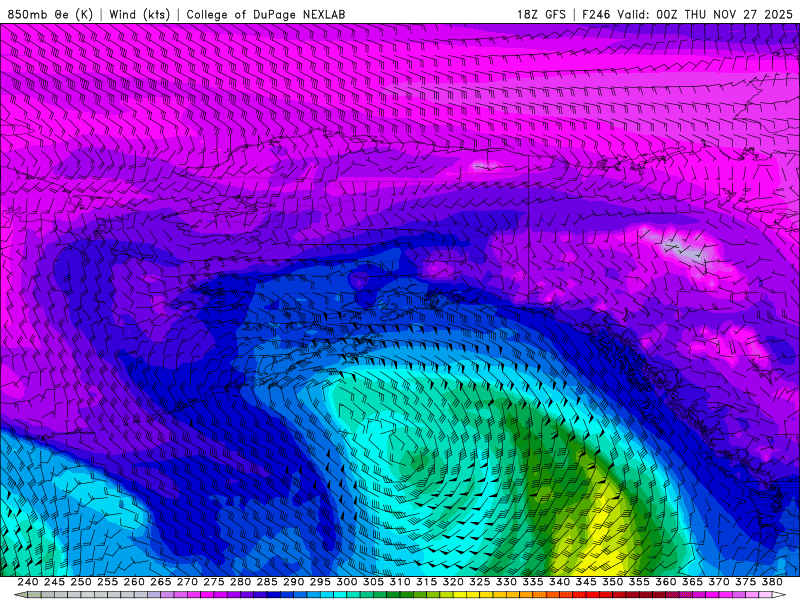Click the 360 legend label
Image resolution: width=800 pixels, height=600 pixels.
click(x=665, y=582)
